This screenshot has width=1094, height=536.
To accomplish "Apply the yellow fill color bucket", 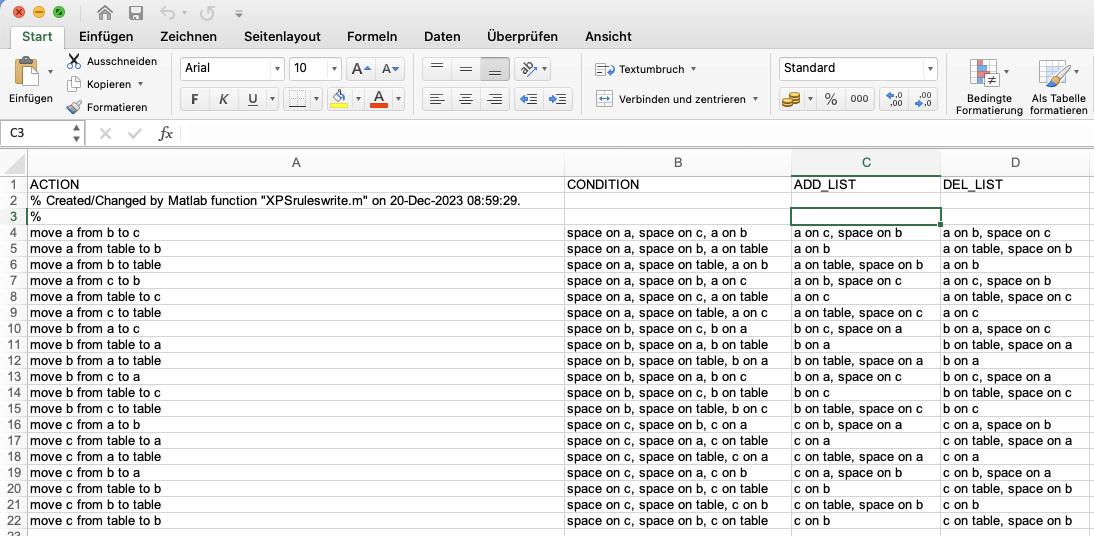I will pos(338,99).
